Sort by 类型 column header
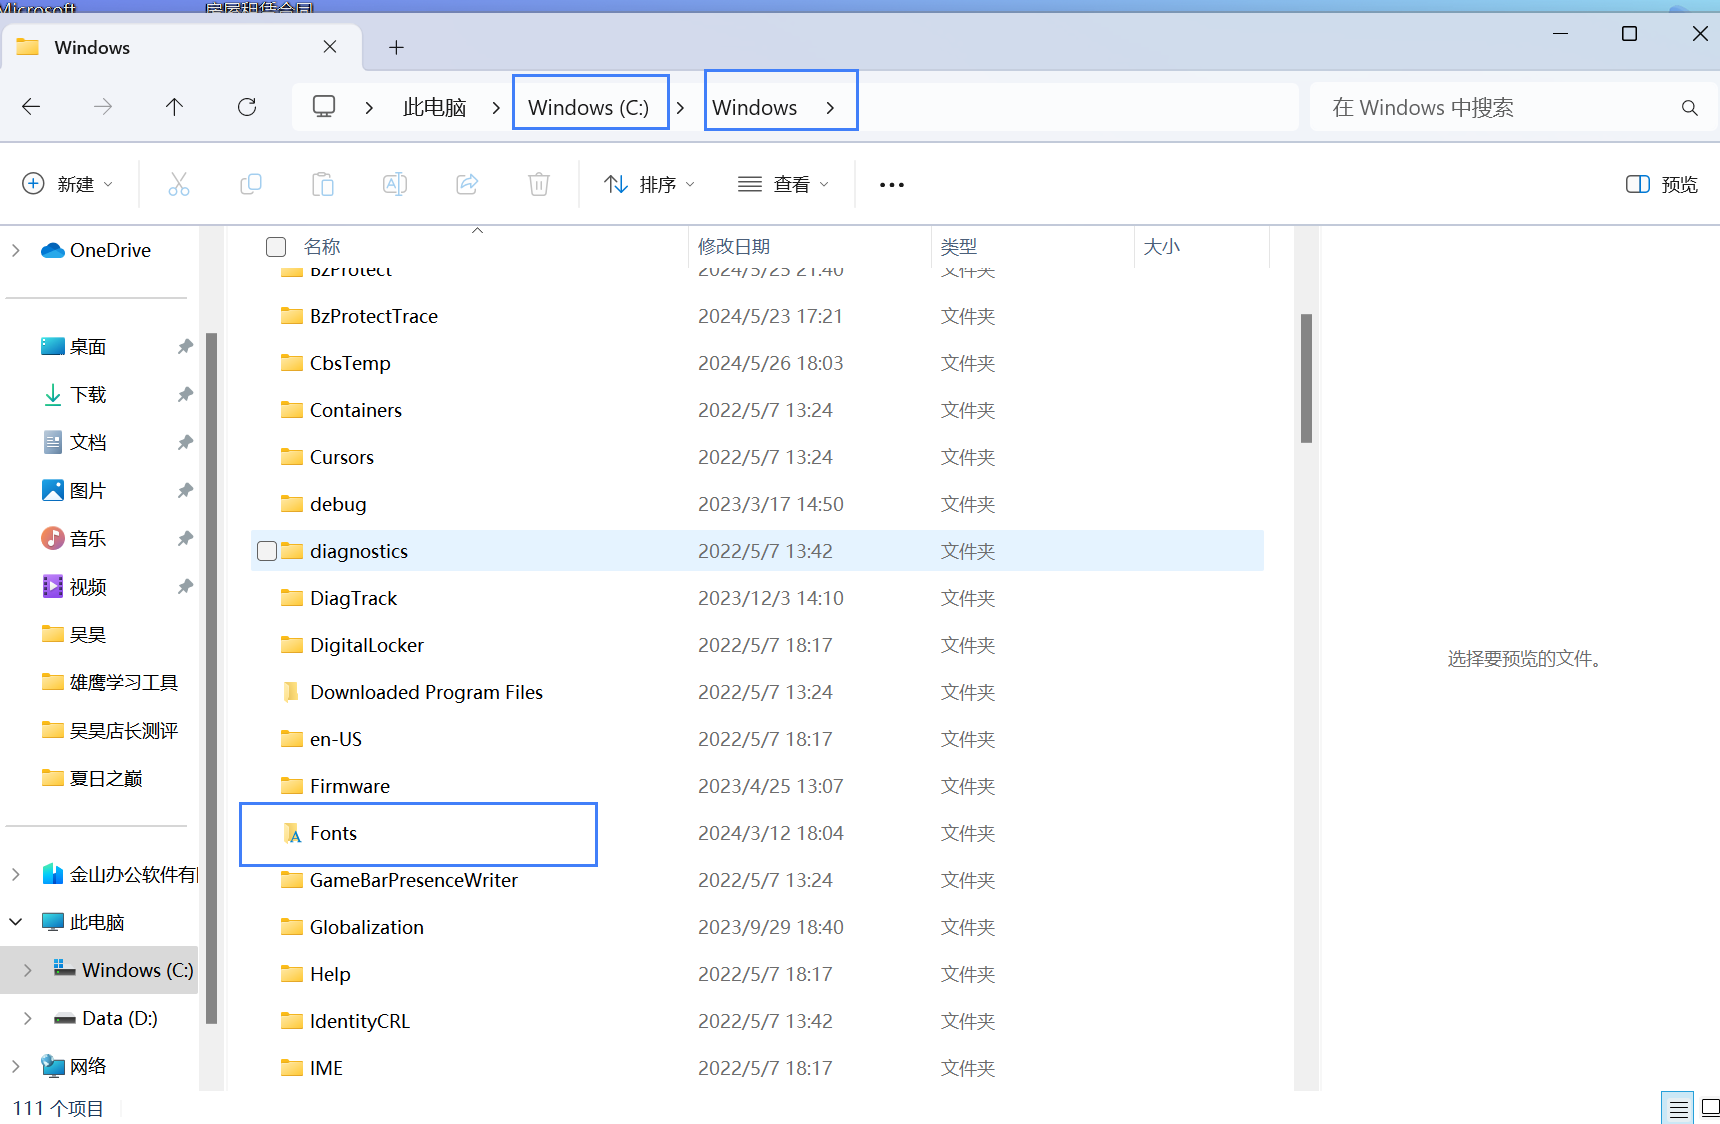This screenshot has width=1720, height=1124. [x=959, y=247]
